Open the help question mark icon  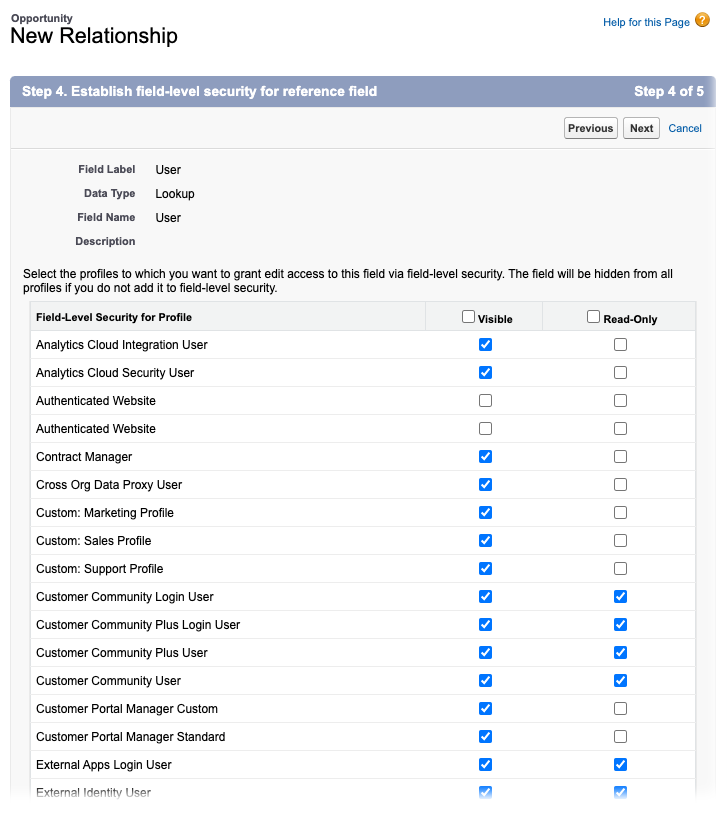(702, 20)
